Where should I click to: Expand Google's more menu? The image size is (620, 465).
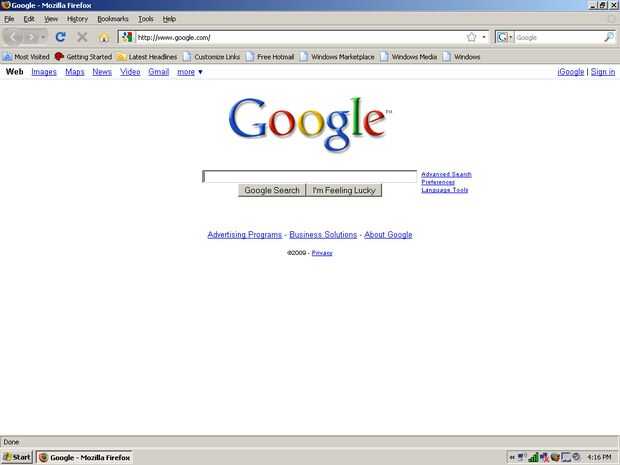tap(190, 72)
